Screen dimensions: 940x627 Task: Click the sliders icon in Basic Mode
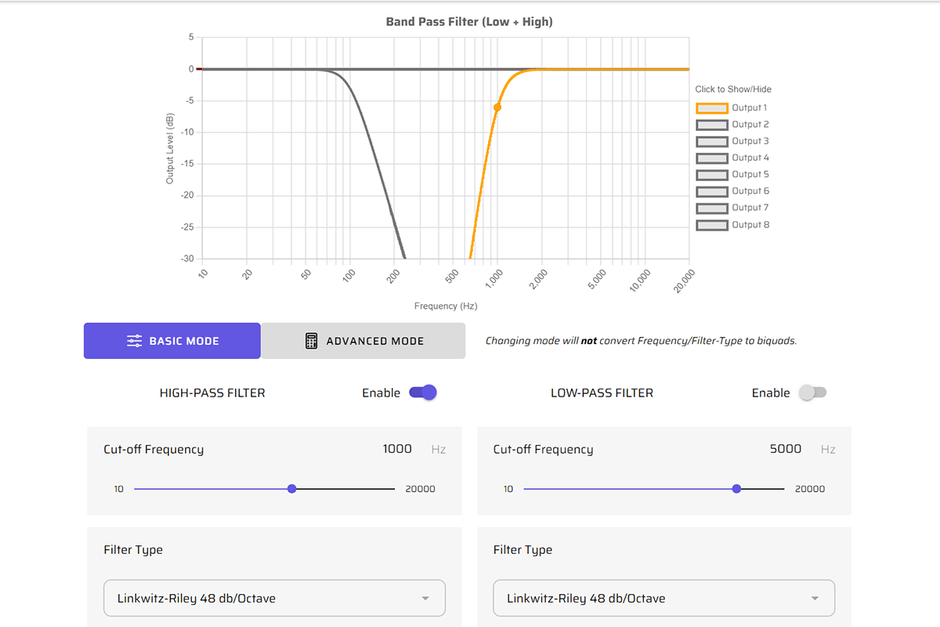click(134, 341)
